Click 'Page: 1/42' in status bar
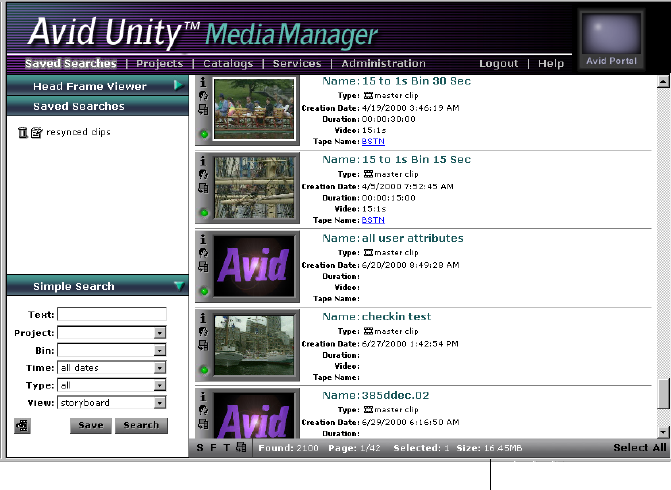 click(354, 448)
